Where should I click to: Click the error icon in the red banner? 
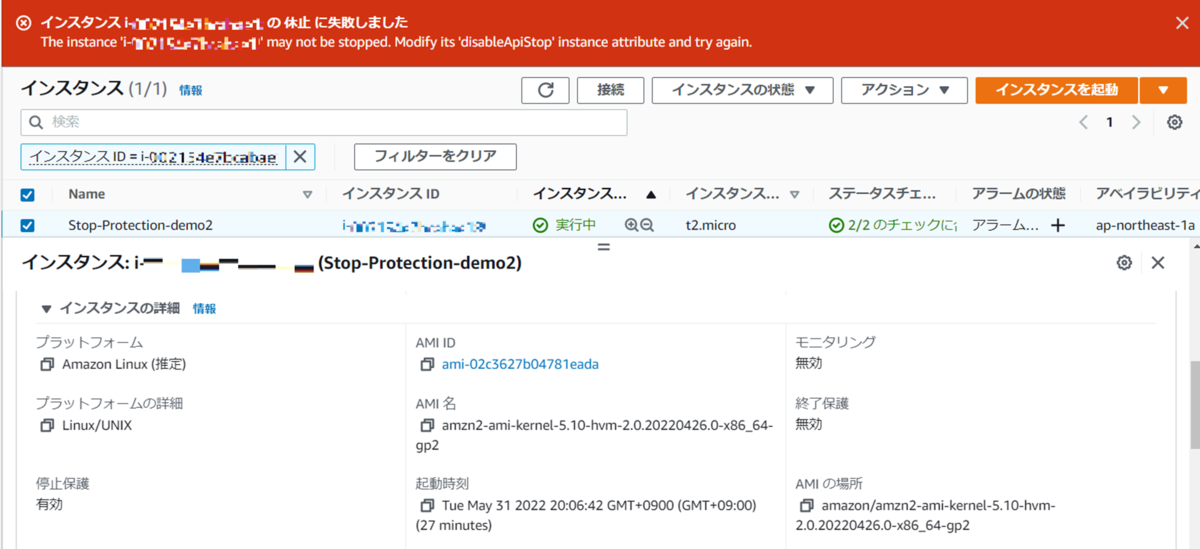[24, 23]
